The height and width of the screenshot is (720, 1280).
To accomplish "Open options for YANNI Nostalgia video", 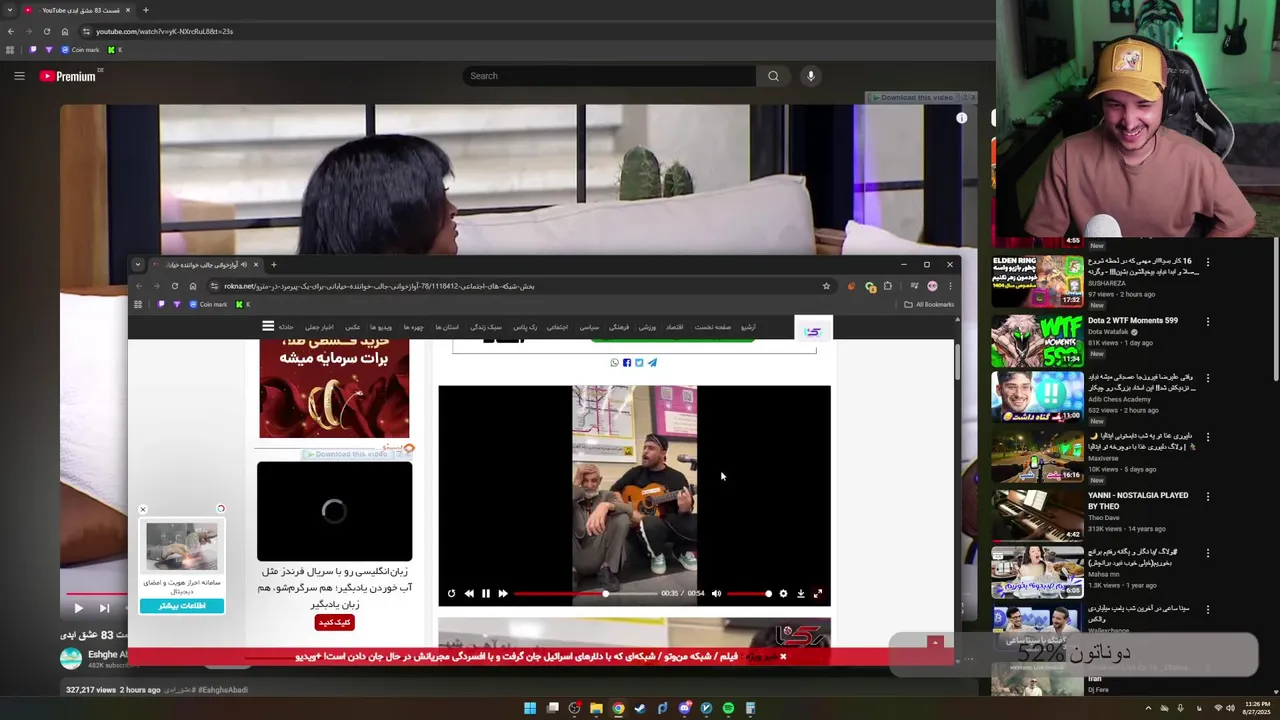I will click(1207, 496).
